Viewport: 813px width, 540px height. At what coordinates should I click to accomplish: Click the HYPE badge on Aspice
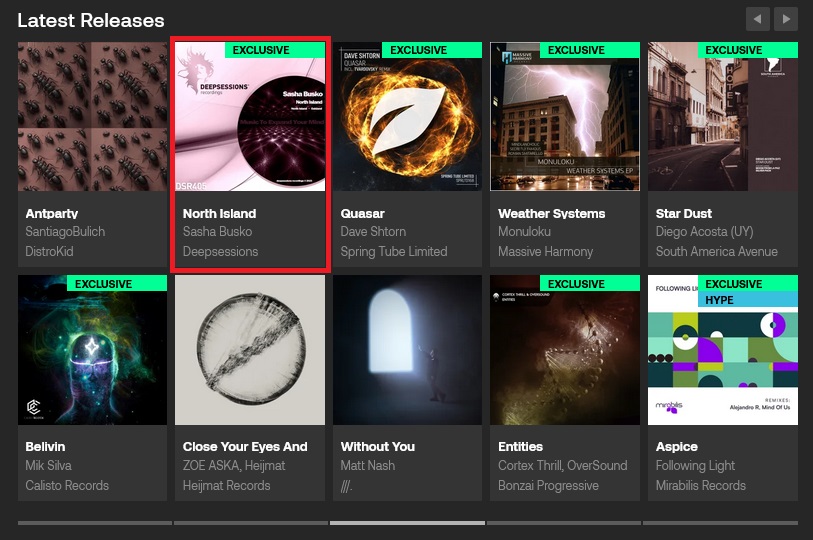coord(748,300)
